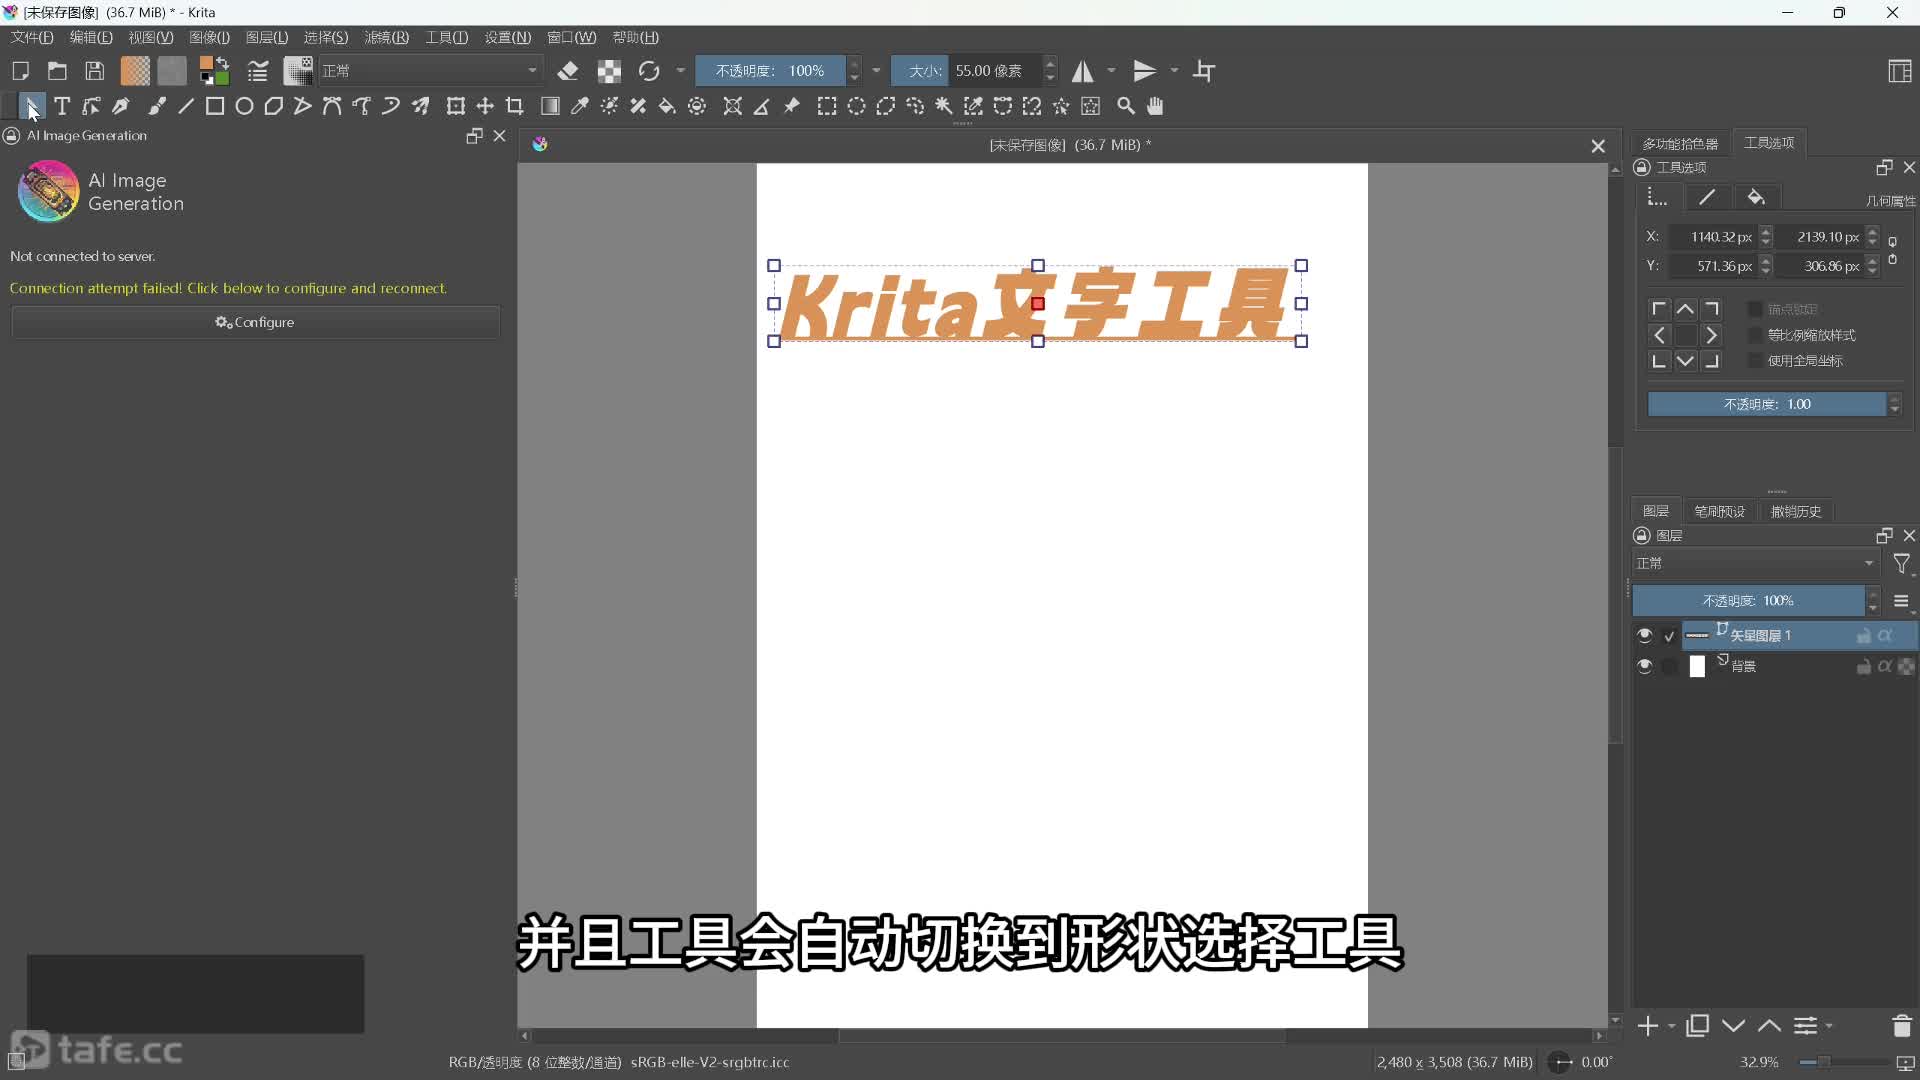Screen dimensions: 1920x1080
Task: Duplicate the current layer
Action: point(1697,1026)
